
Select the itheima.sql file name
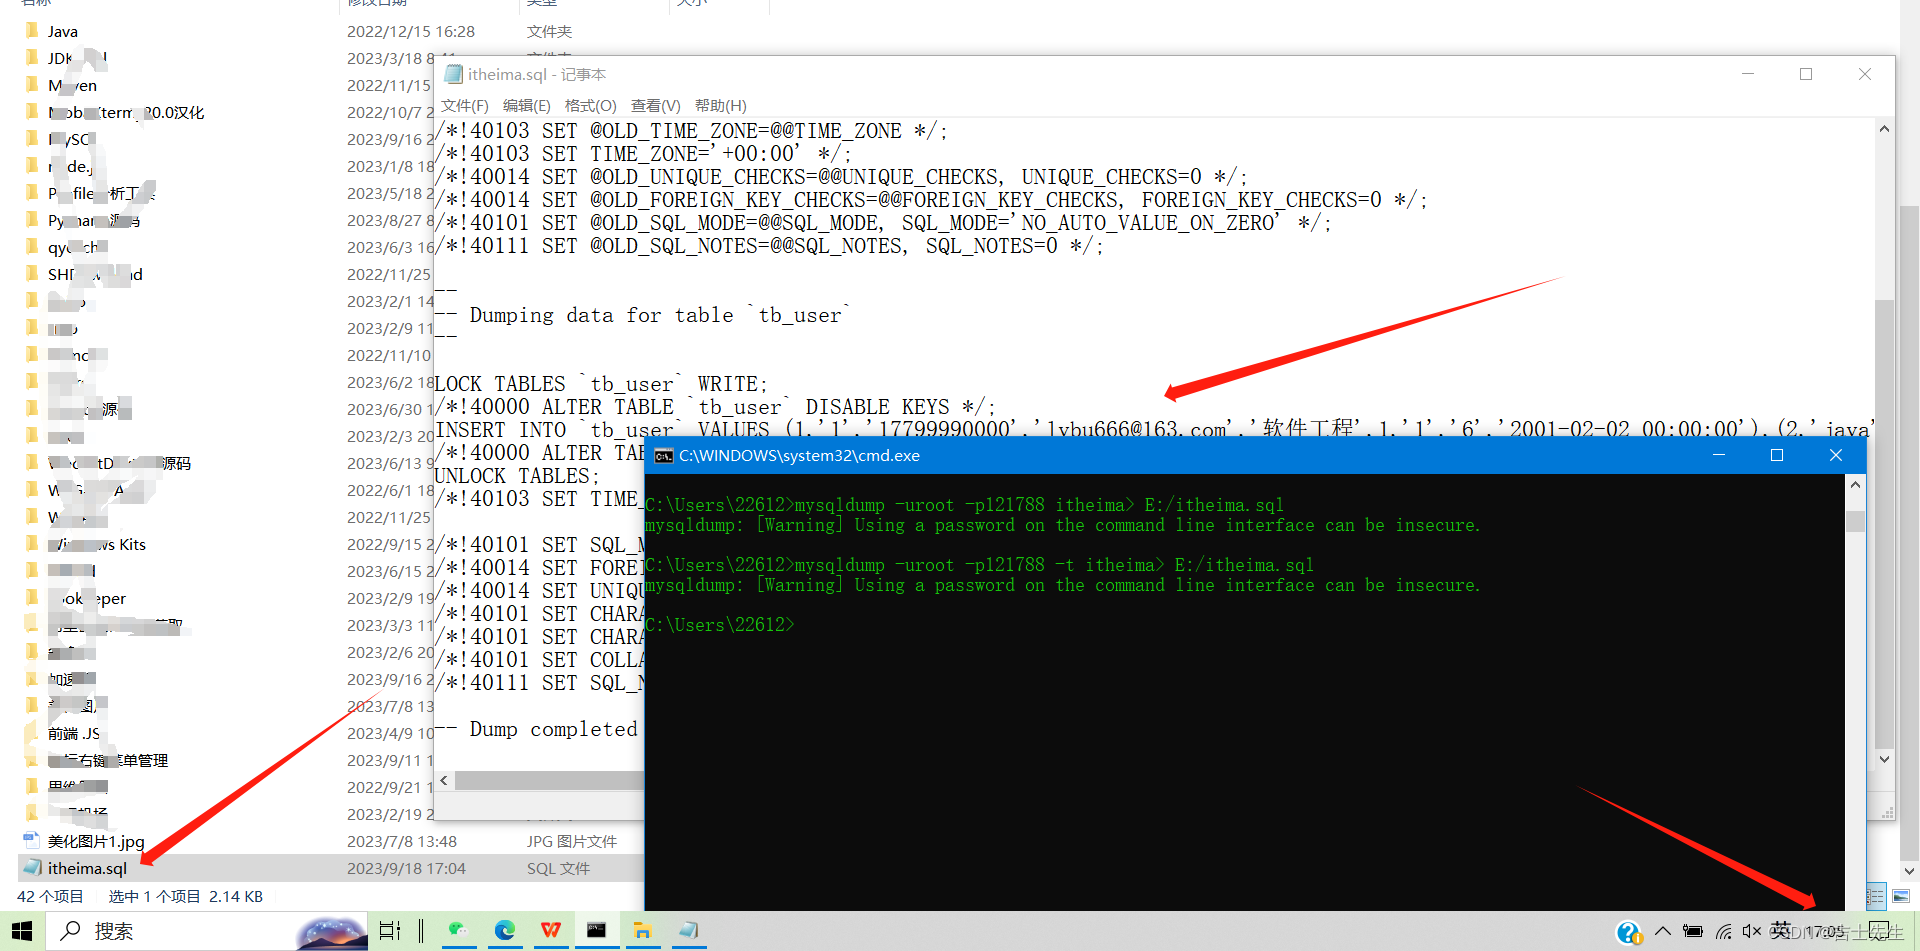tap(87, 868)
